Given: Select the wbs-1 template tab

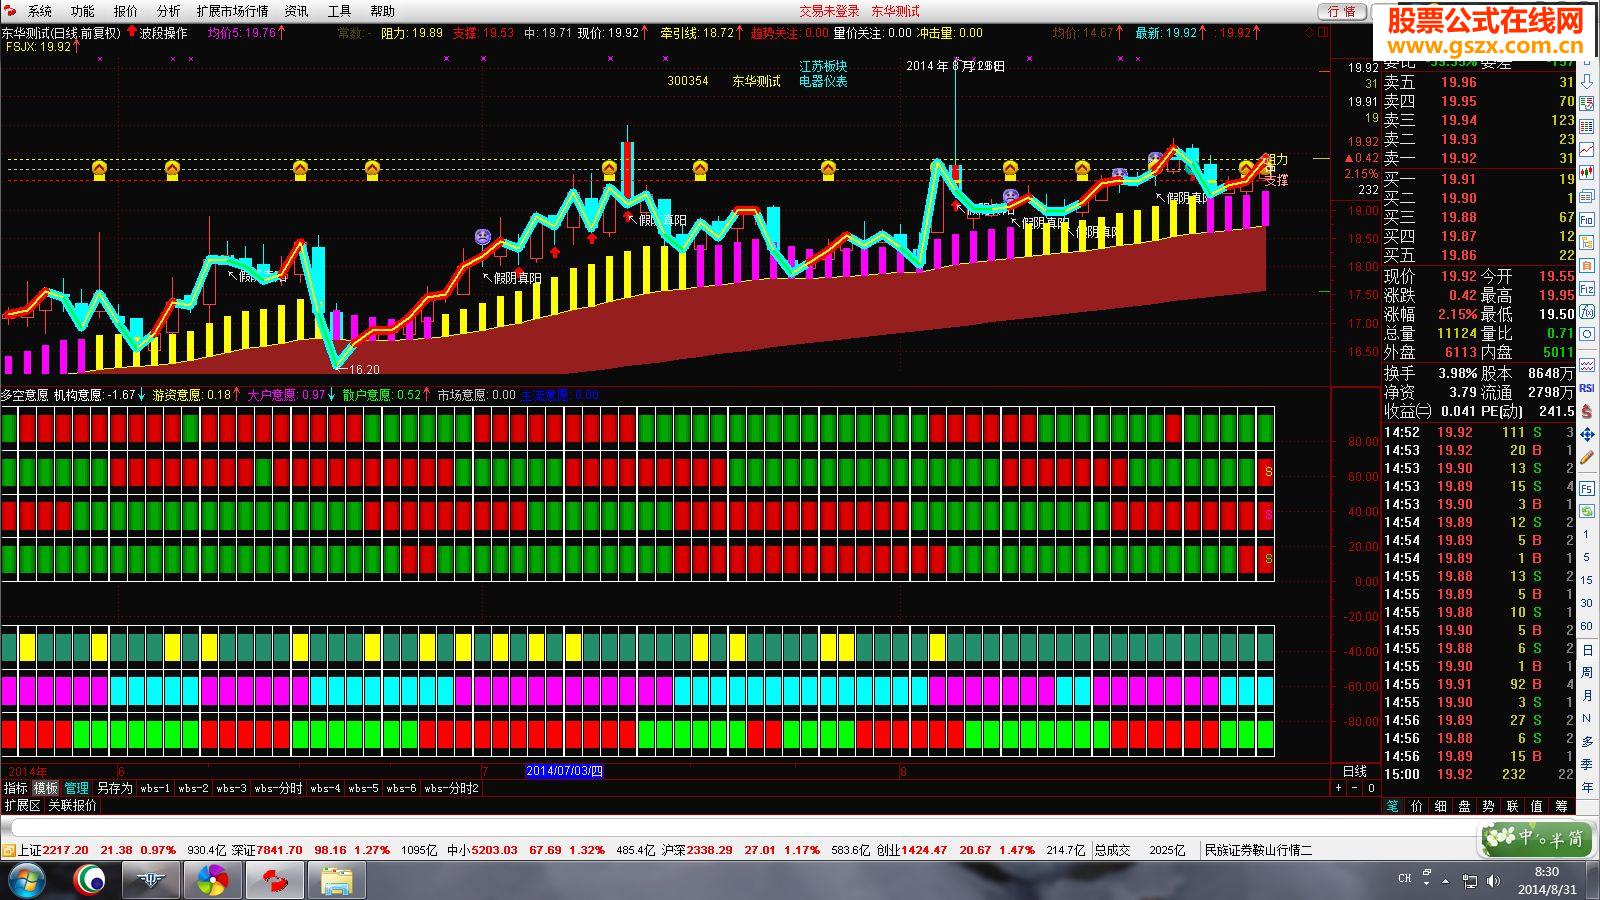Looking at the screenshot, I should 155,788.
